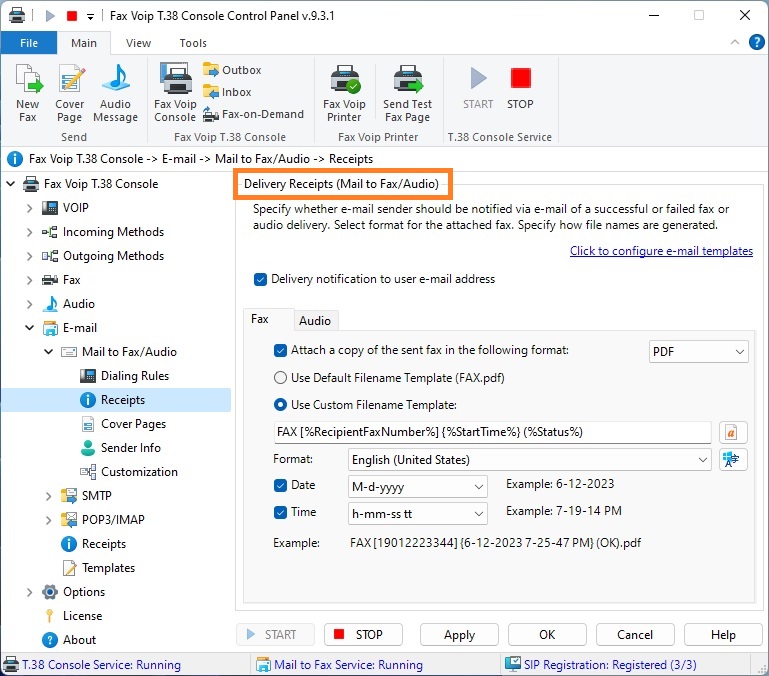Screen dimensions: 769x676
Task: Toggle Delivery notification to user e-mail checkbox
Action: pyautogui.click(x=260, y=280)
